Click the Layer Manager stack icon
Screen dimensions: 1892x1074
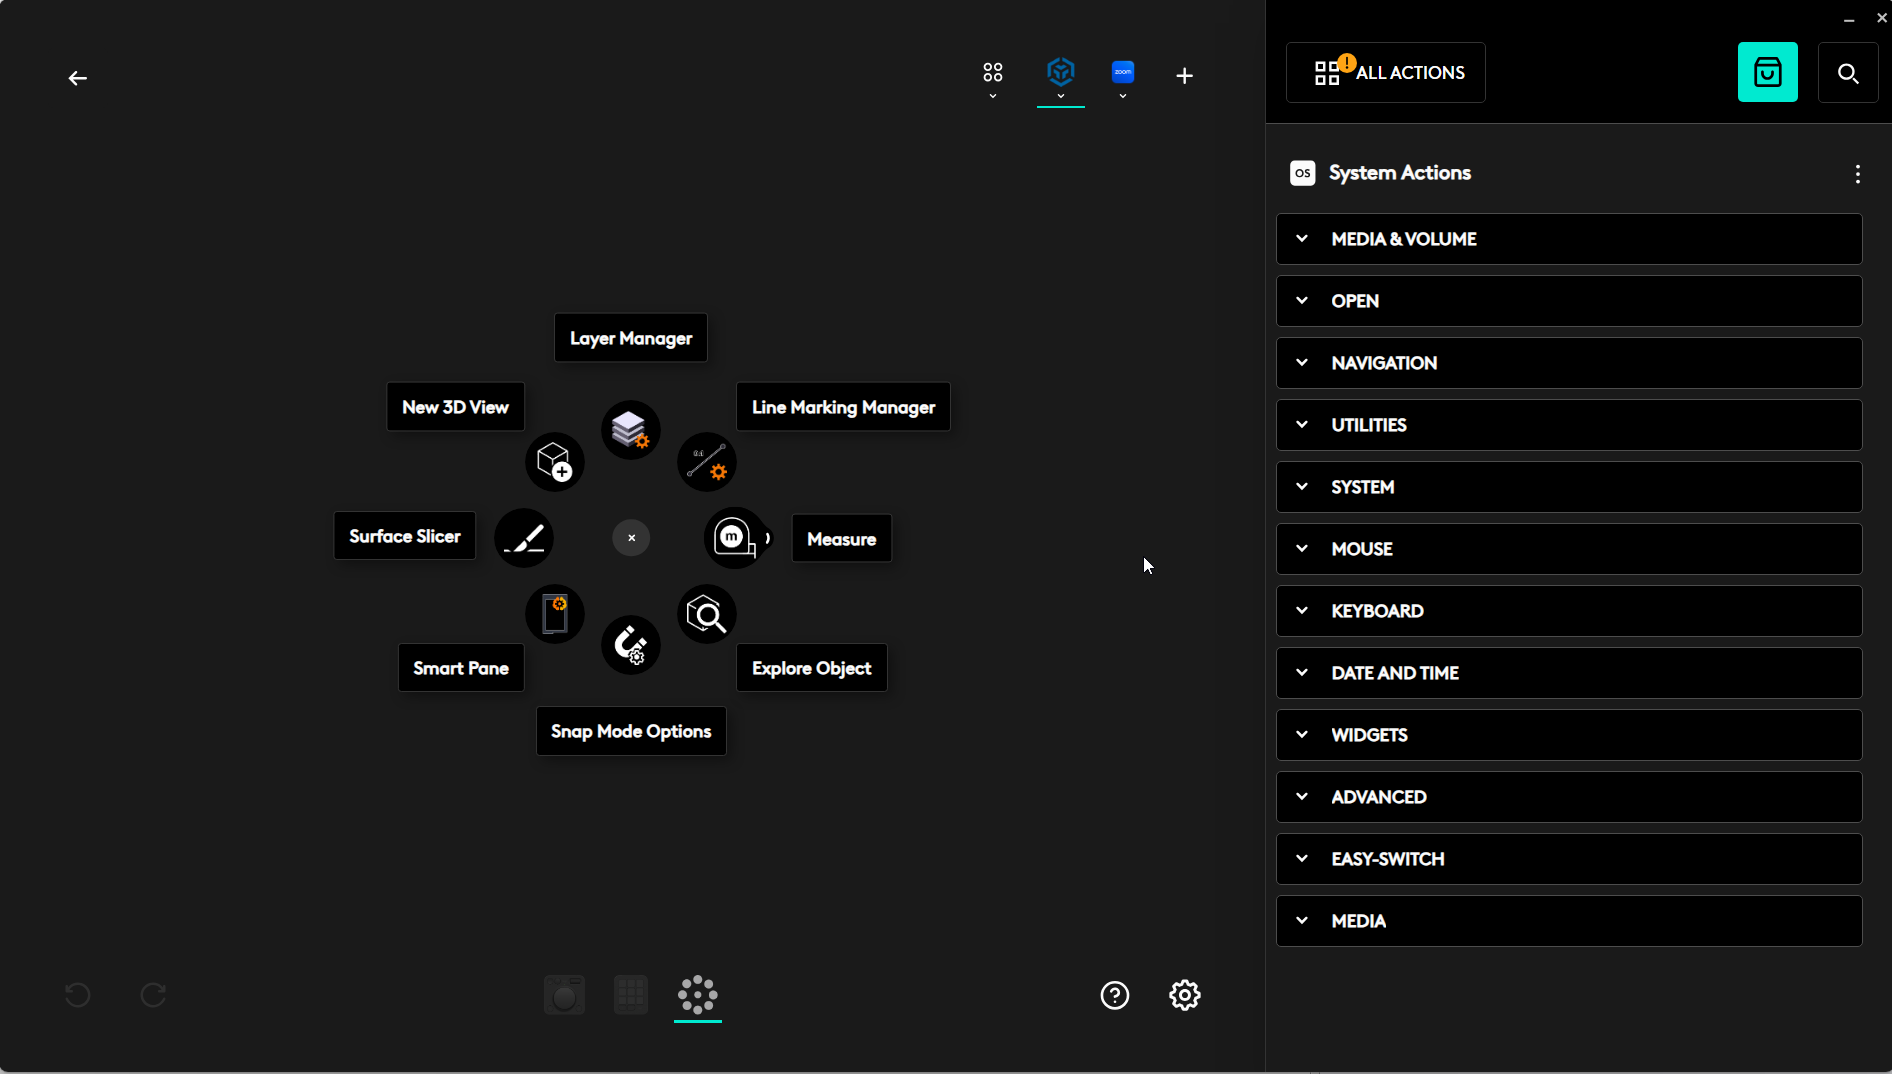click(x=630, y=430)
